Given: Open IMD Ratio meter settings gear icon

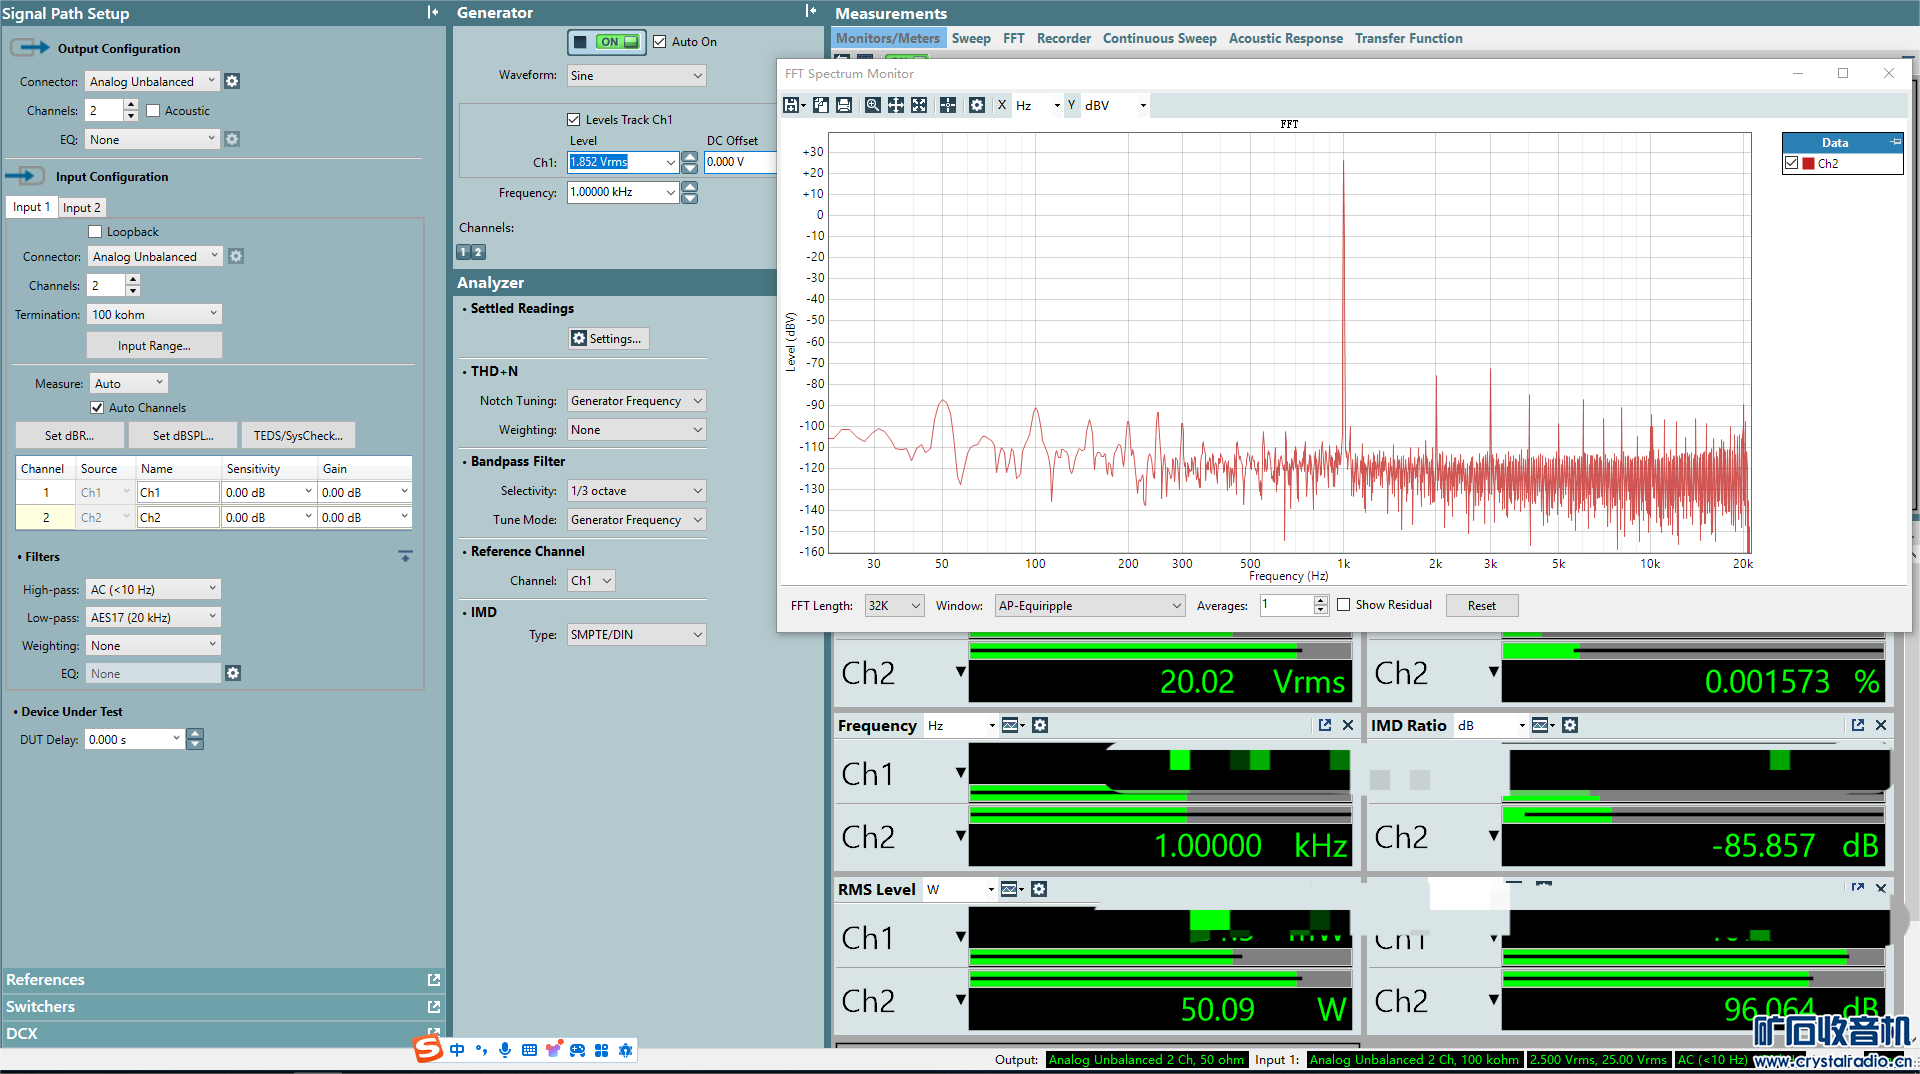Looking at the screenshot, I should point(1570,725).
